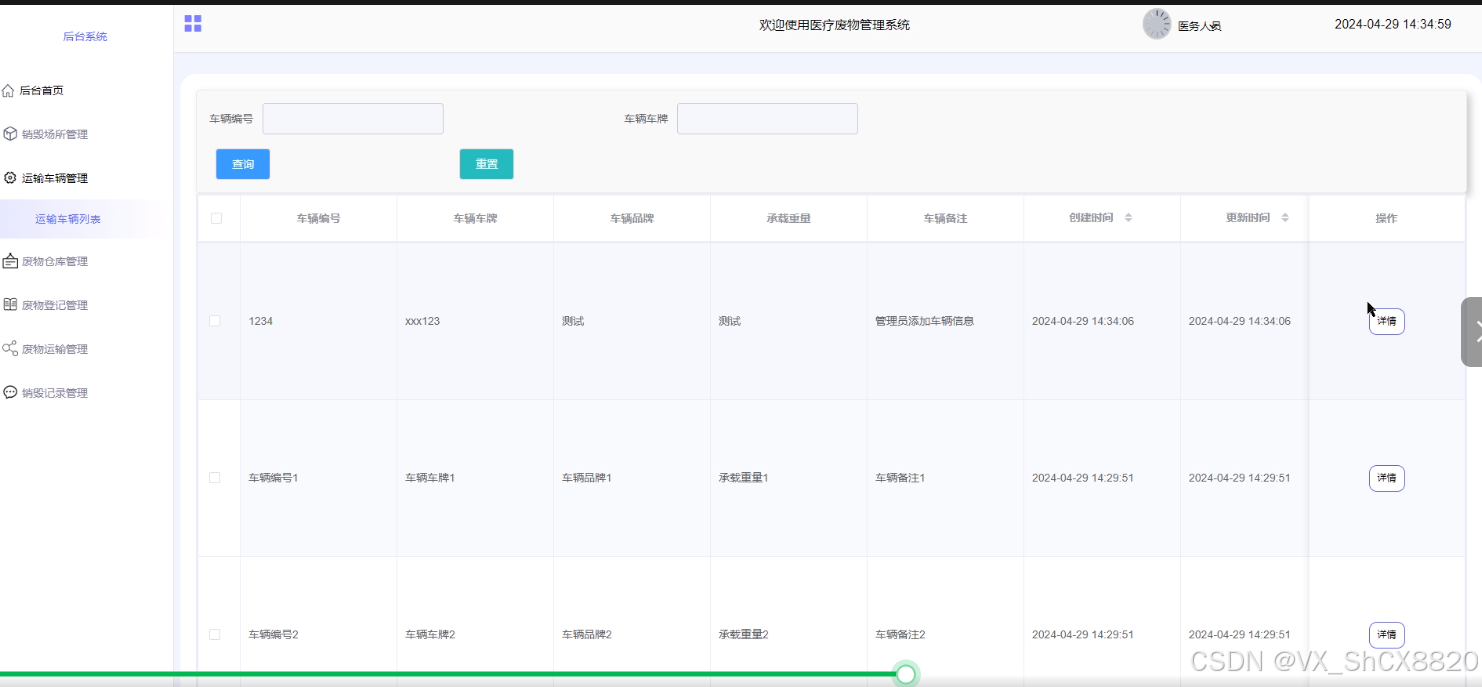This screenshot has width=1482, height=687.
Task: Click the 重置 reset button
Action: click(487, 164)
